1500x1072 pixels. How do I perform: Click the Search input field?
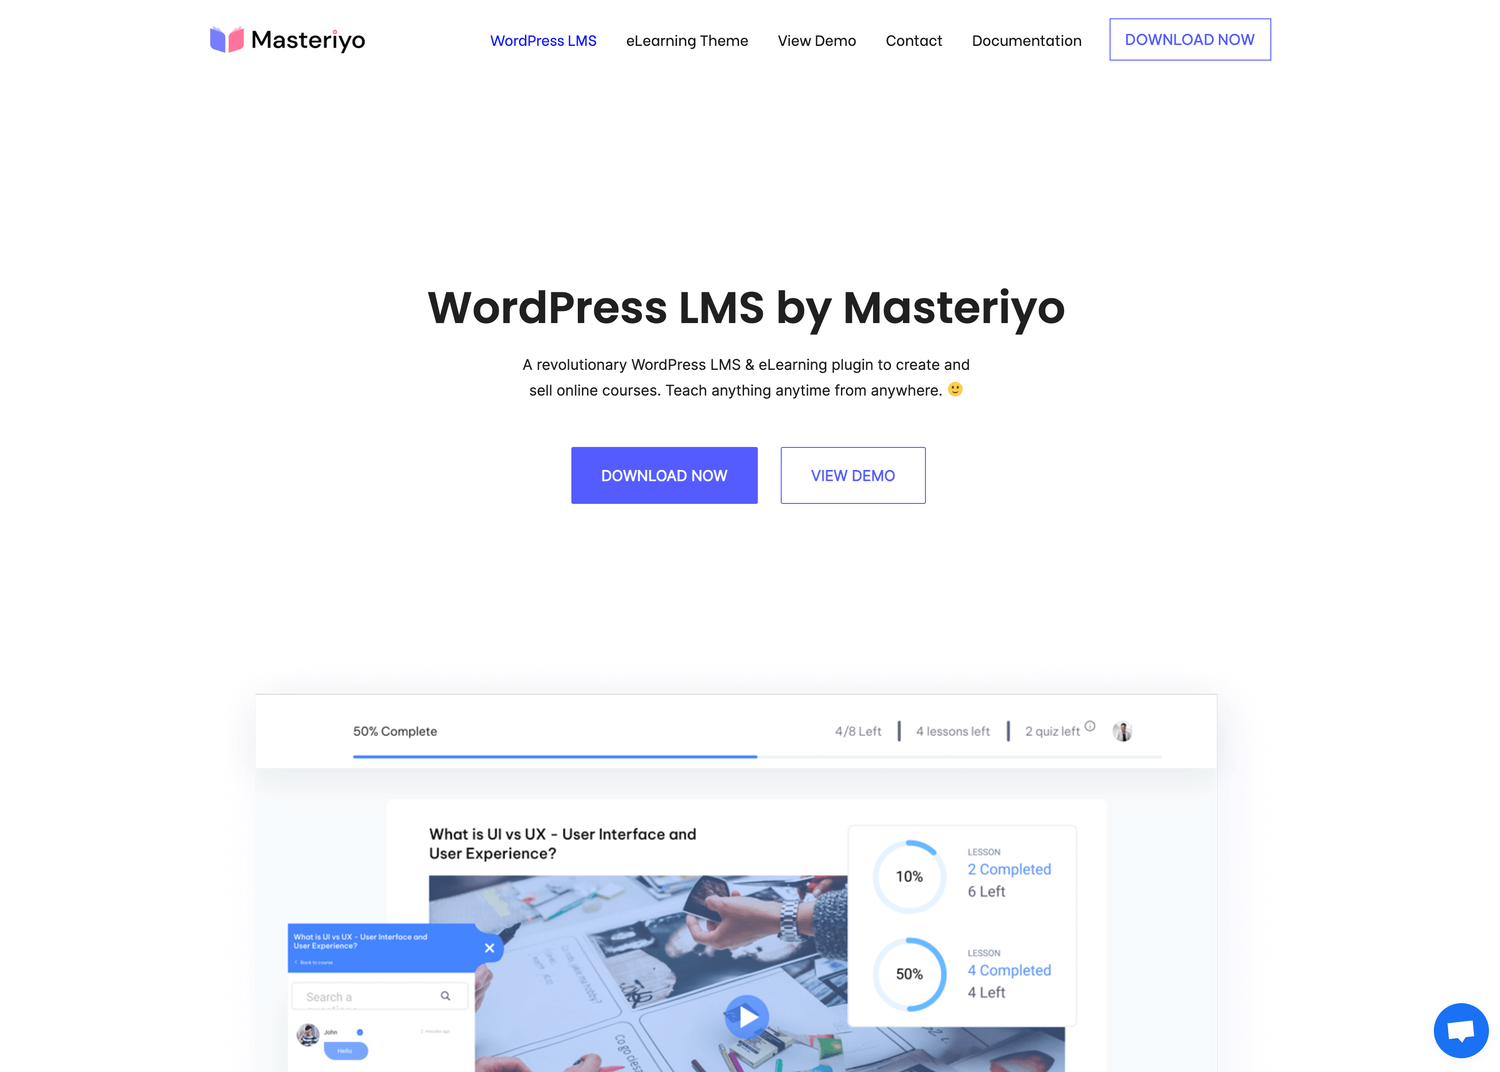(x=379, y=997)
